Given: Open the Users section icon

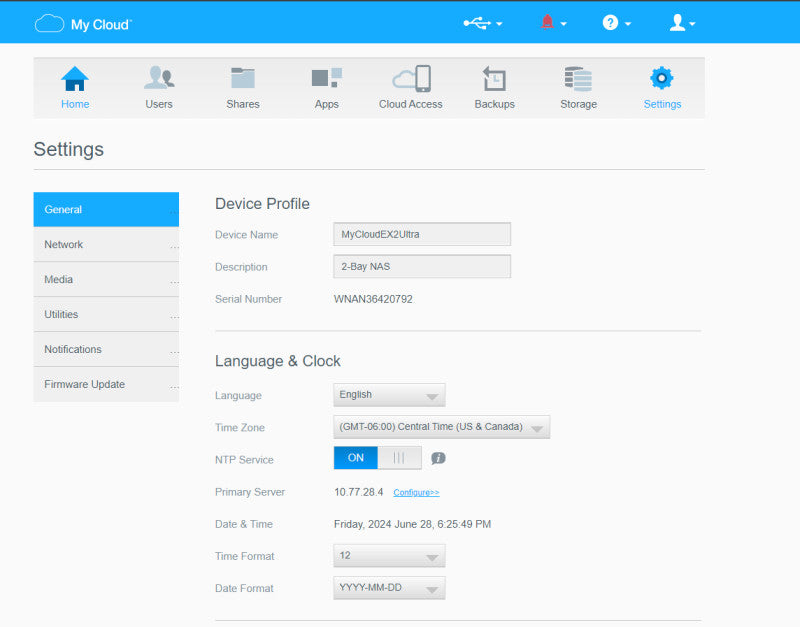Looking at the screenshot, I should (159, 78).
